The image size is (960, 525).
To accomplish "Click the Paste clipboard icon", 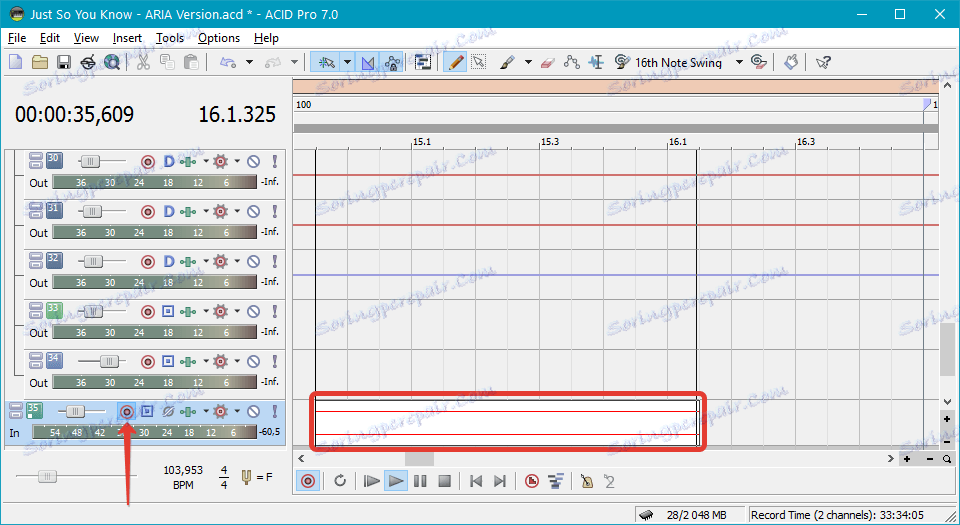I will (191, 62).
